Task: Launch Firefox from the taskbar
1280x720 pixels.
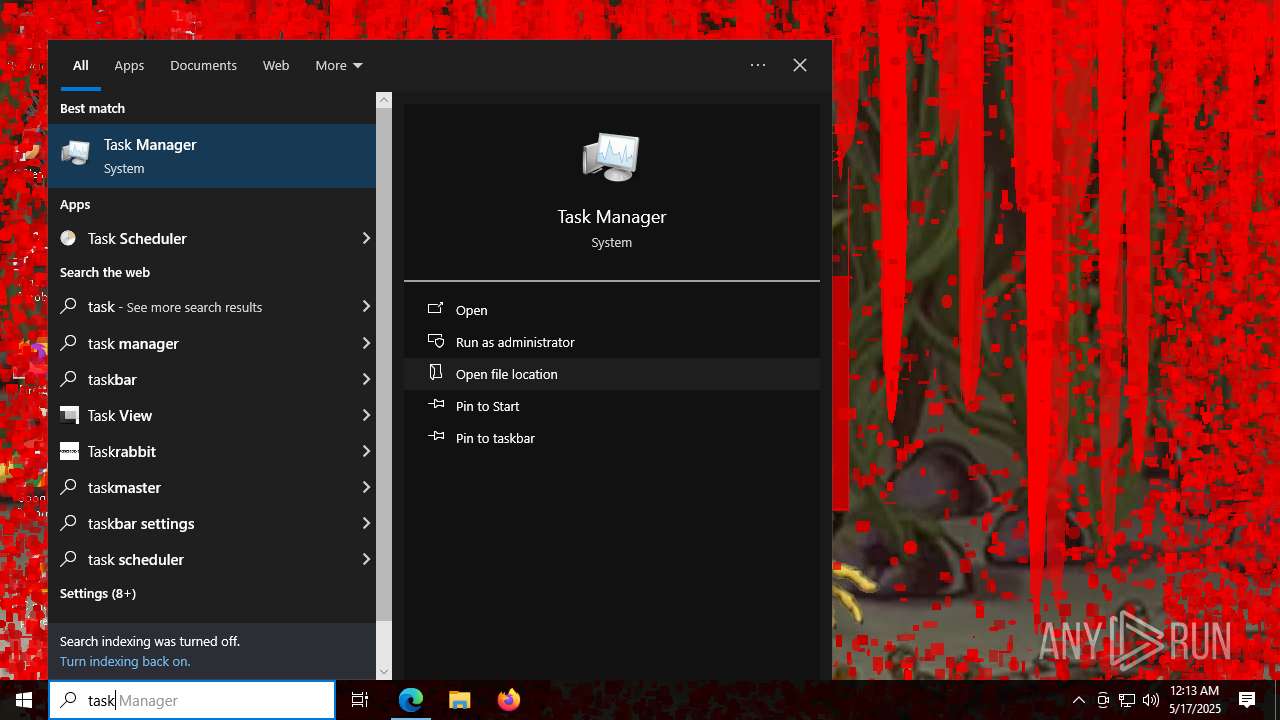Action: pyautogui.click(x=508, y=700)
